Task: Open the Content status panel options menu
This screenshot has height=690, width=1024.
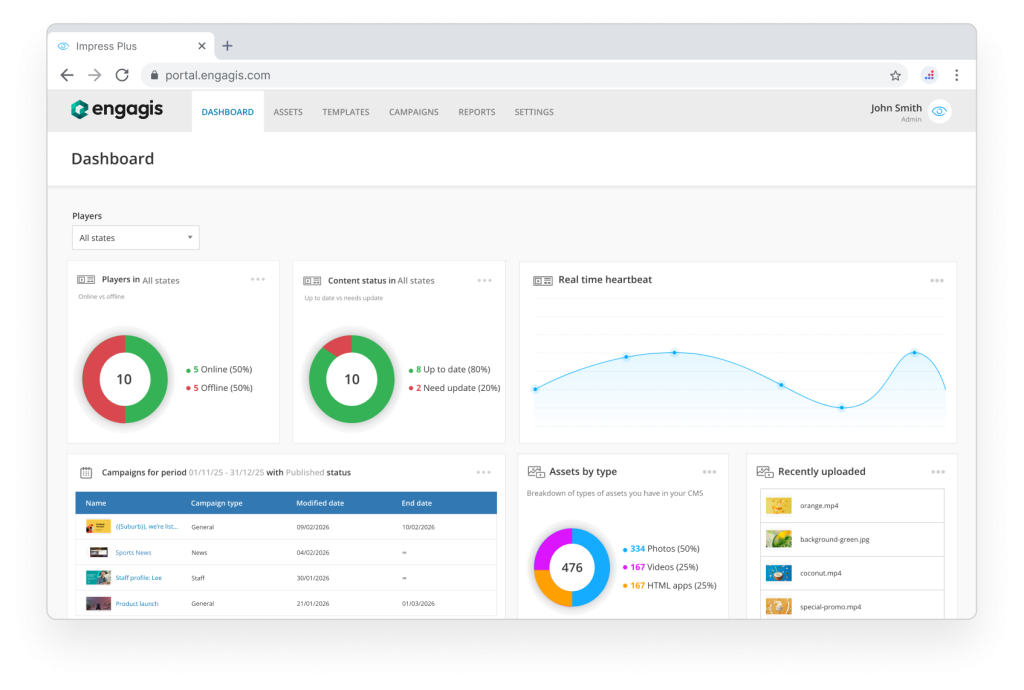Action: 485,281
